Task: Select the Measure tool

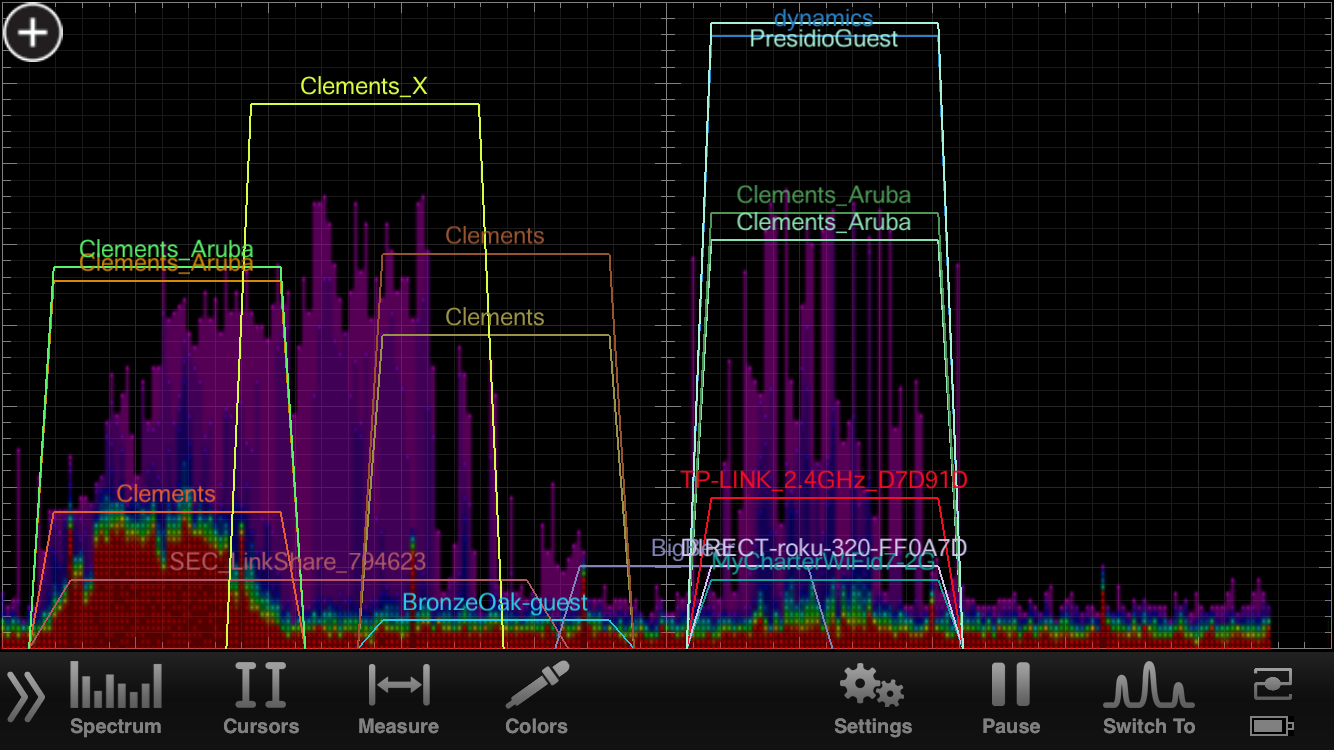Action: pyautogui.click(x=398, y=698)
